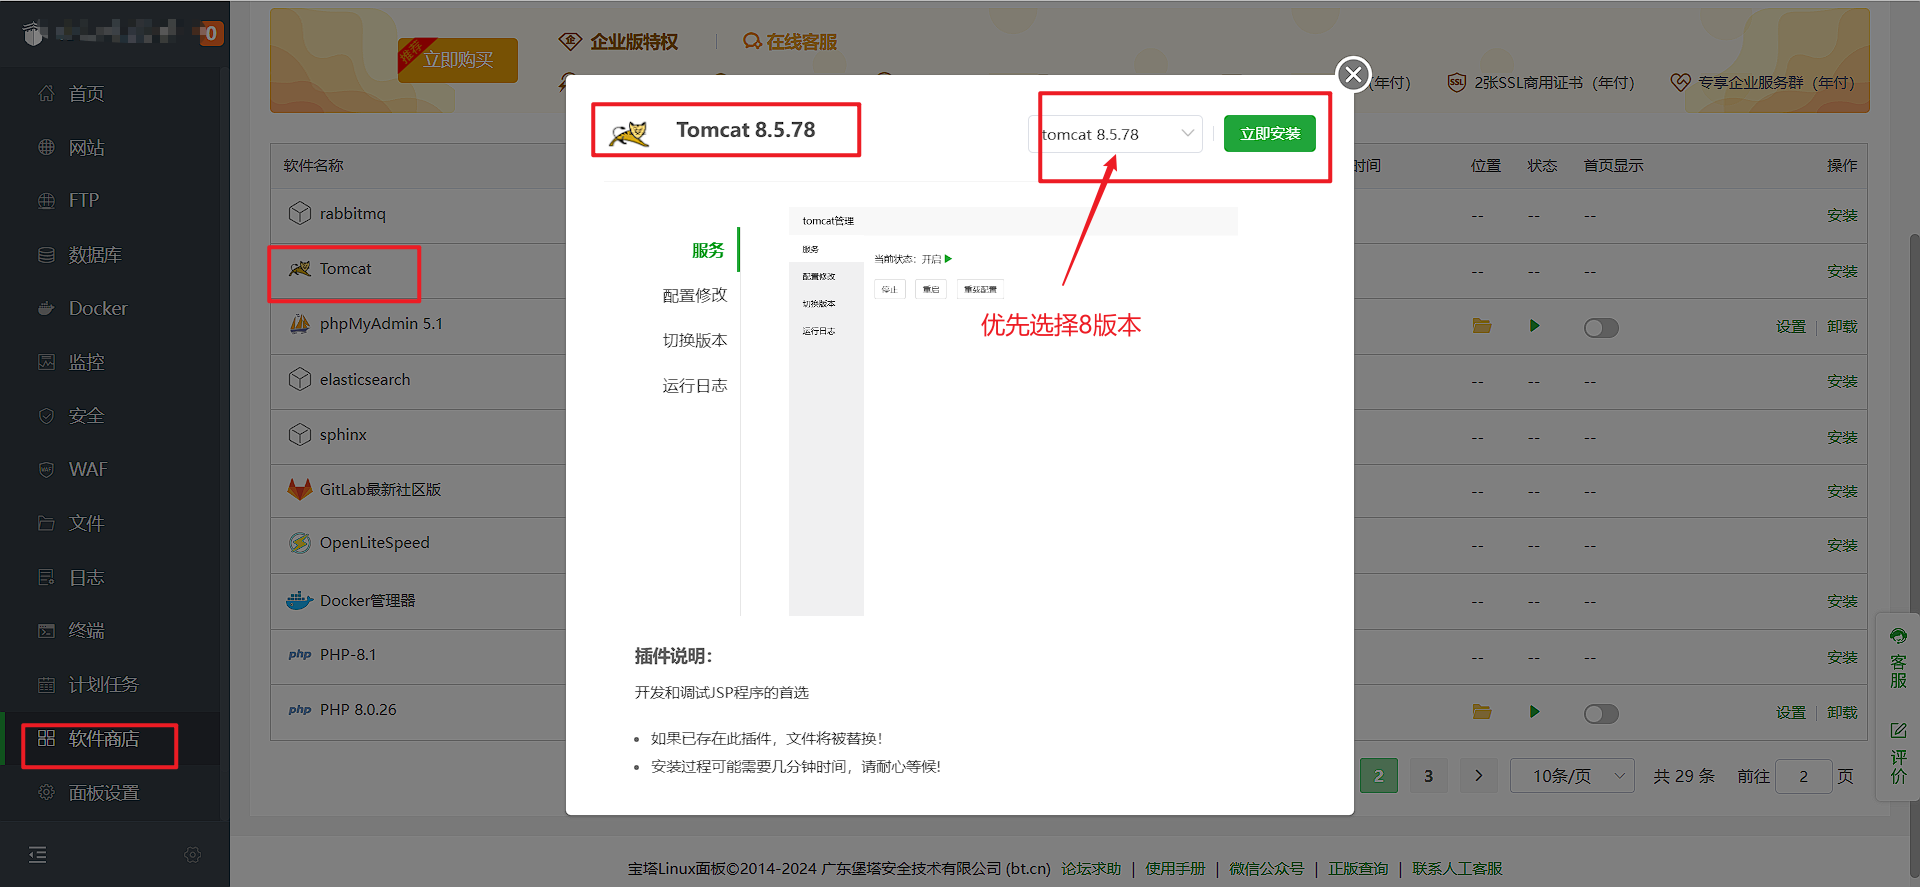Click the sphinx package icon

pyautogui.click(x=300, y=434)
